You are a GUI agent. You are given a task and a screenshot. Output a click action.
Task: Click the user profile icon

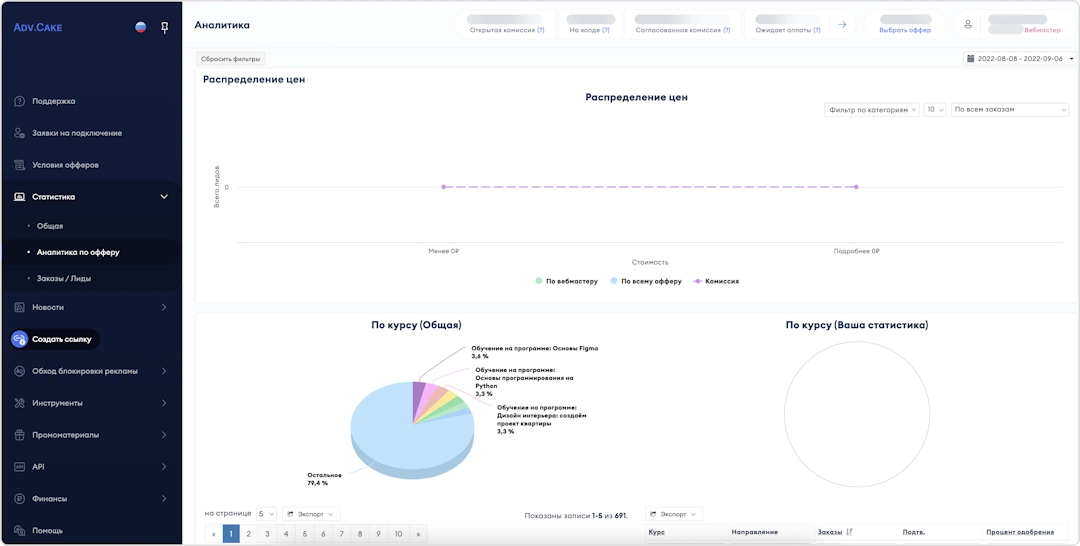click(x=968, y=24)
